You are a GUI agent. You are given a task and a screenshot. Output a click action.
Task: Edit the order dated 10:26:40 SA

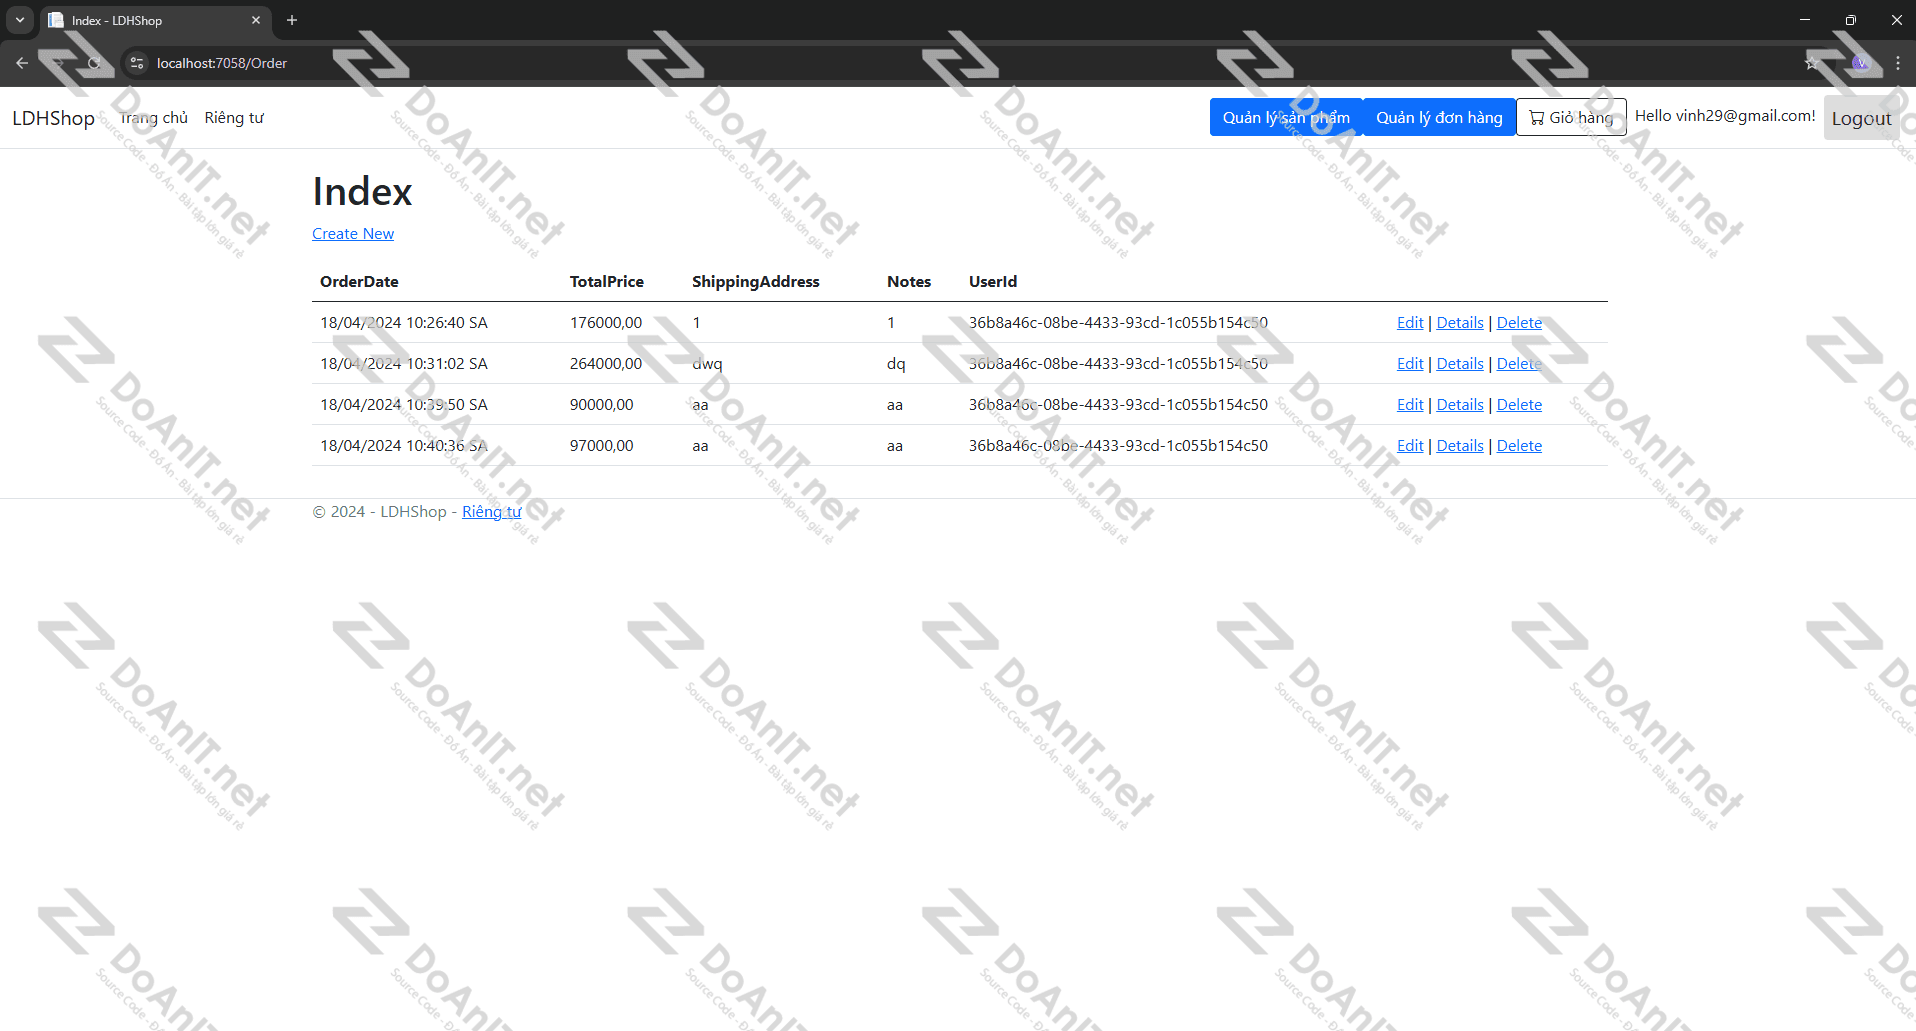(1410, 323)
